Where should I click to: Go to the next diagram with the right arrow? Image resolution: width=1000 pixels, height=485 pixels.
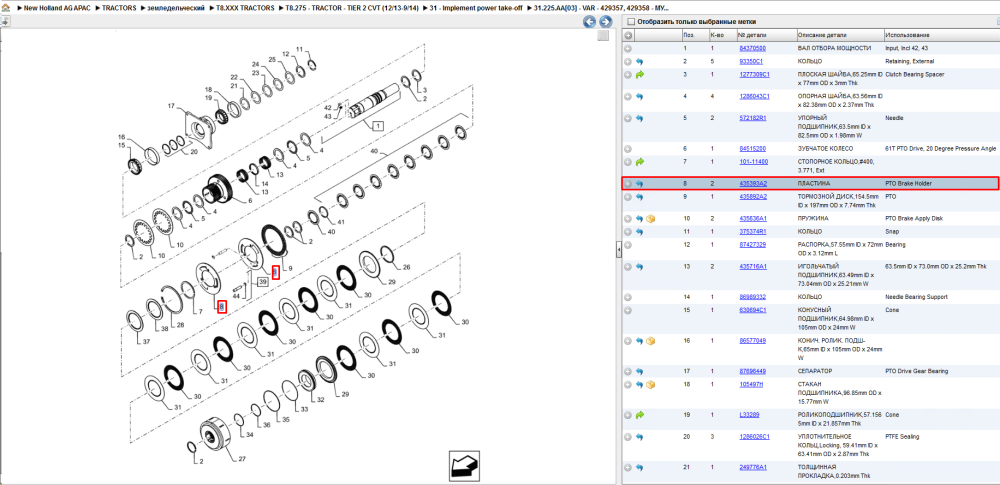(x=605, y=22)
